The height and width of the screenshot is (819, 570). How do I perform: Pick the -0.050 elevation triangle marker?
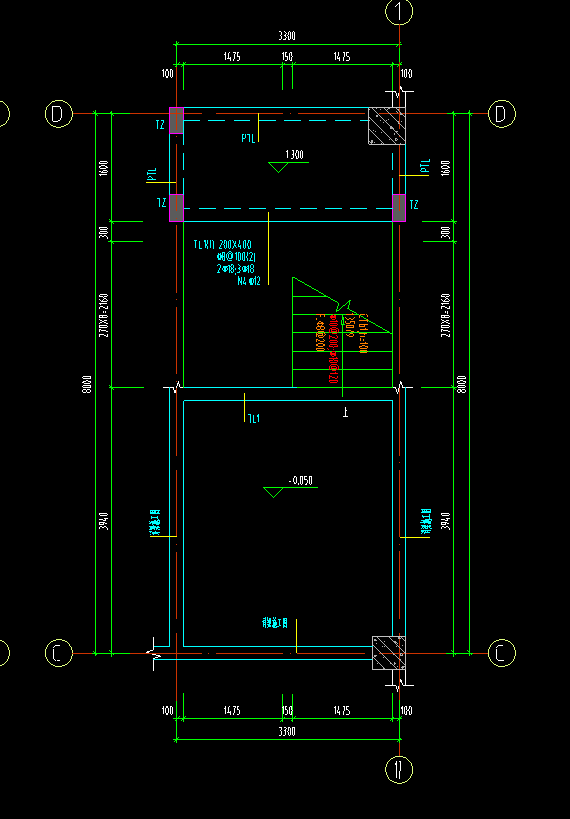[x=274, y=492]
